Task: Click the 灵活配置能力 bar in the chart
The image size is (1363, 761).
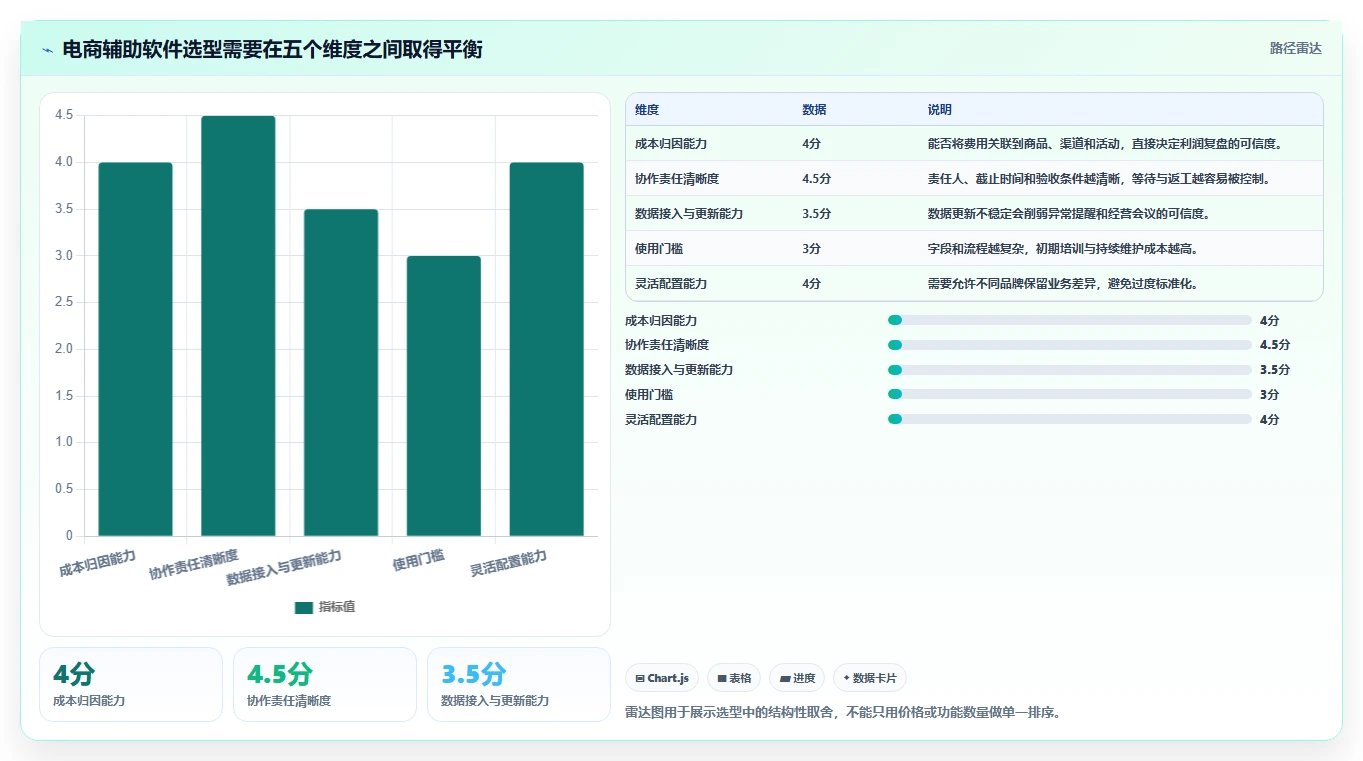Action: point(546,349)
